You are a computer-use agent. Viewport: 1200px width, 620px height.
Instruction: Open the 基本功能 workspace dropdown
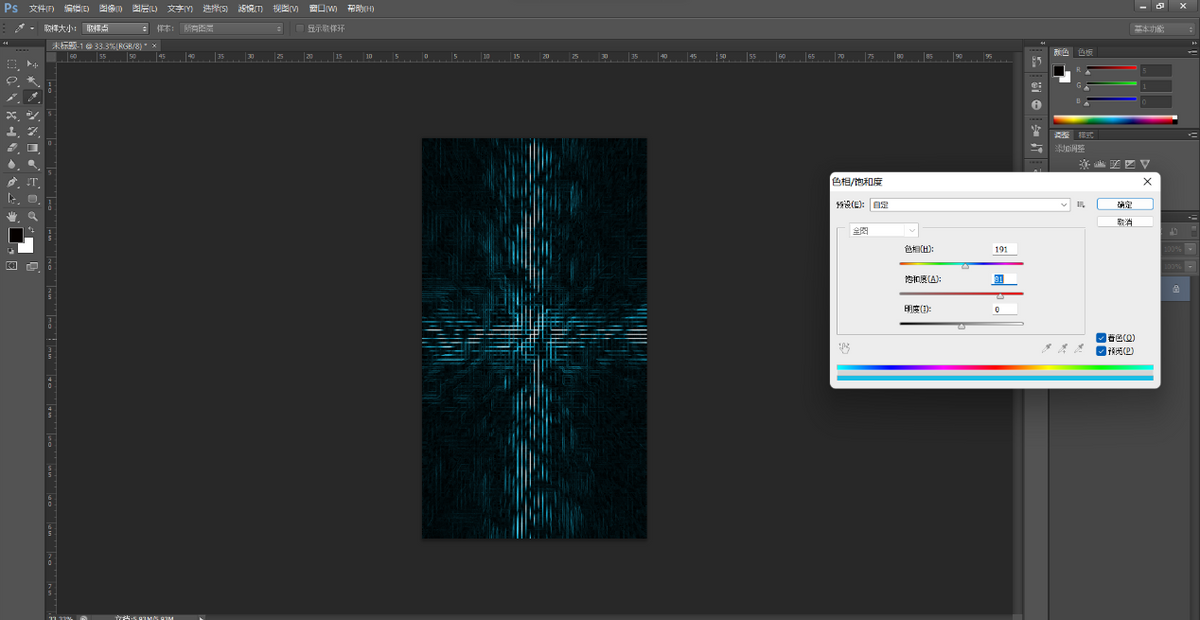click(1160, 29)
